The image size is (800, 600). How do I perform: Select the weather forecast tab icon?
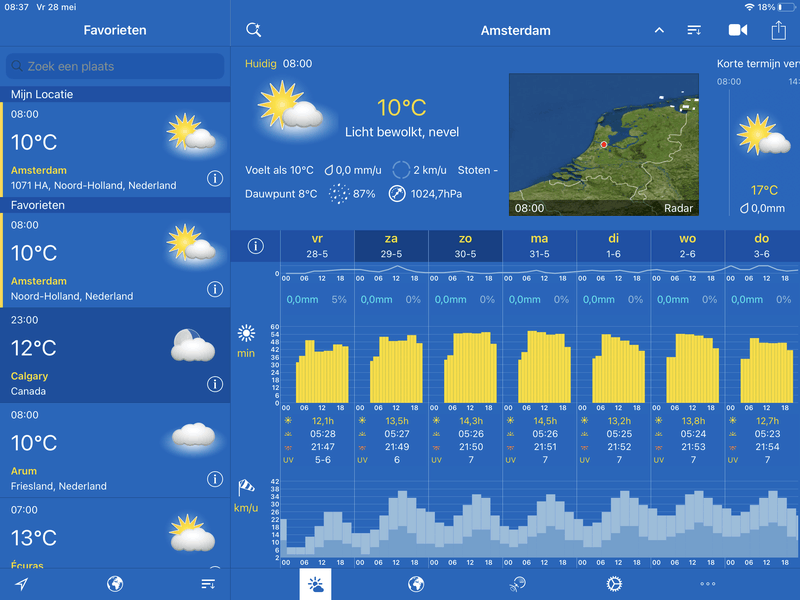point(315,584)
